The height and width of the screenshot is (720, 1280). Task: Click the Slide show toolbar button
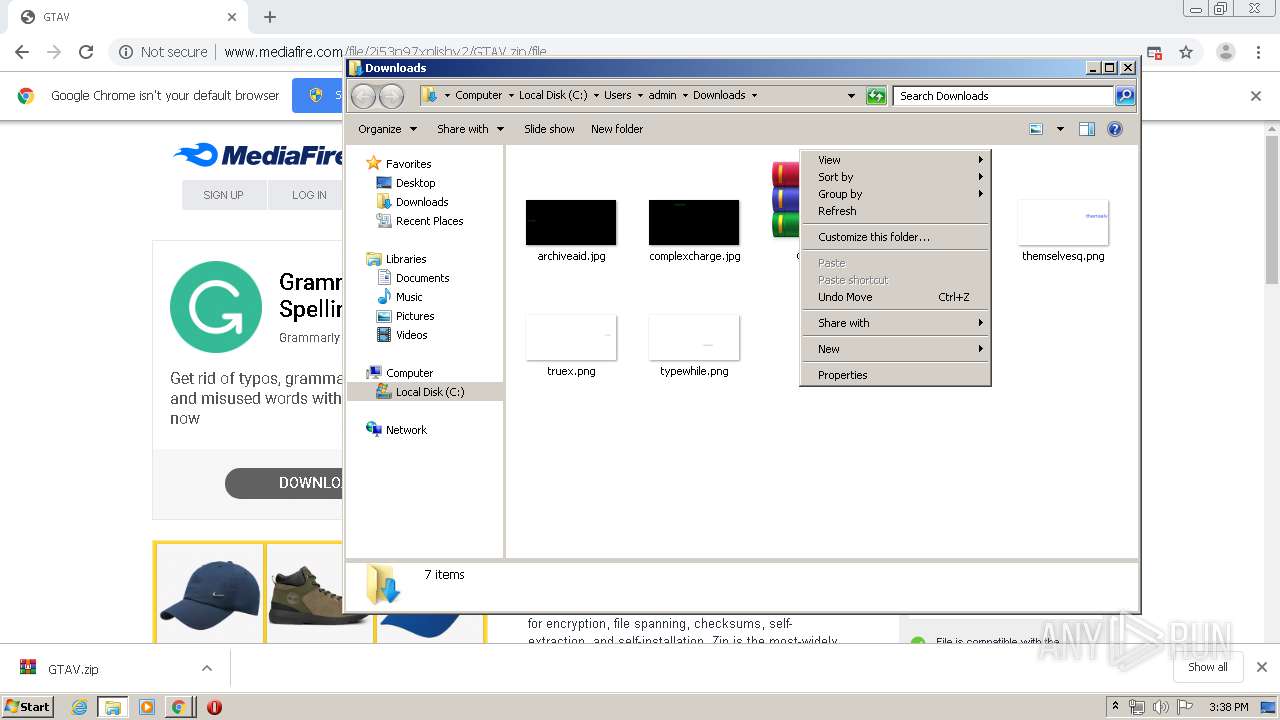pos(549,129)
